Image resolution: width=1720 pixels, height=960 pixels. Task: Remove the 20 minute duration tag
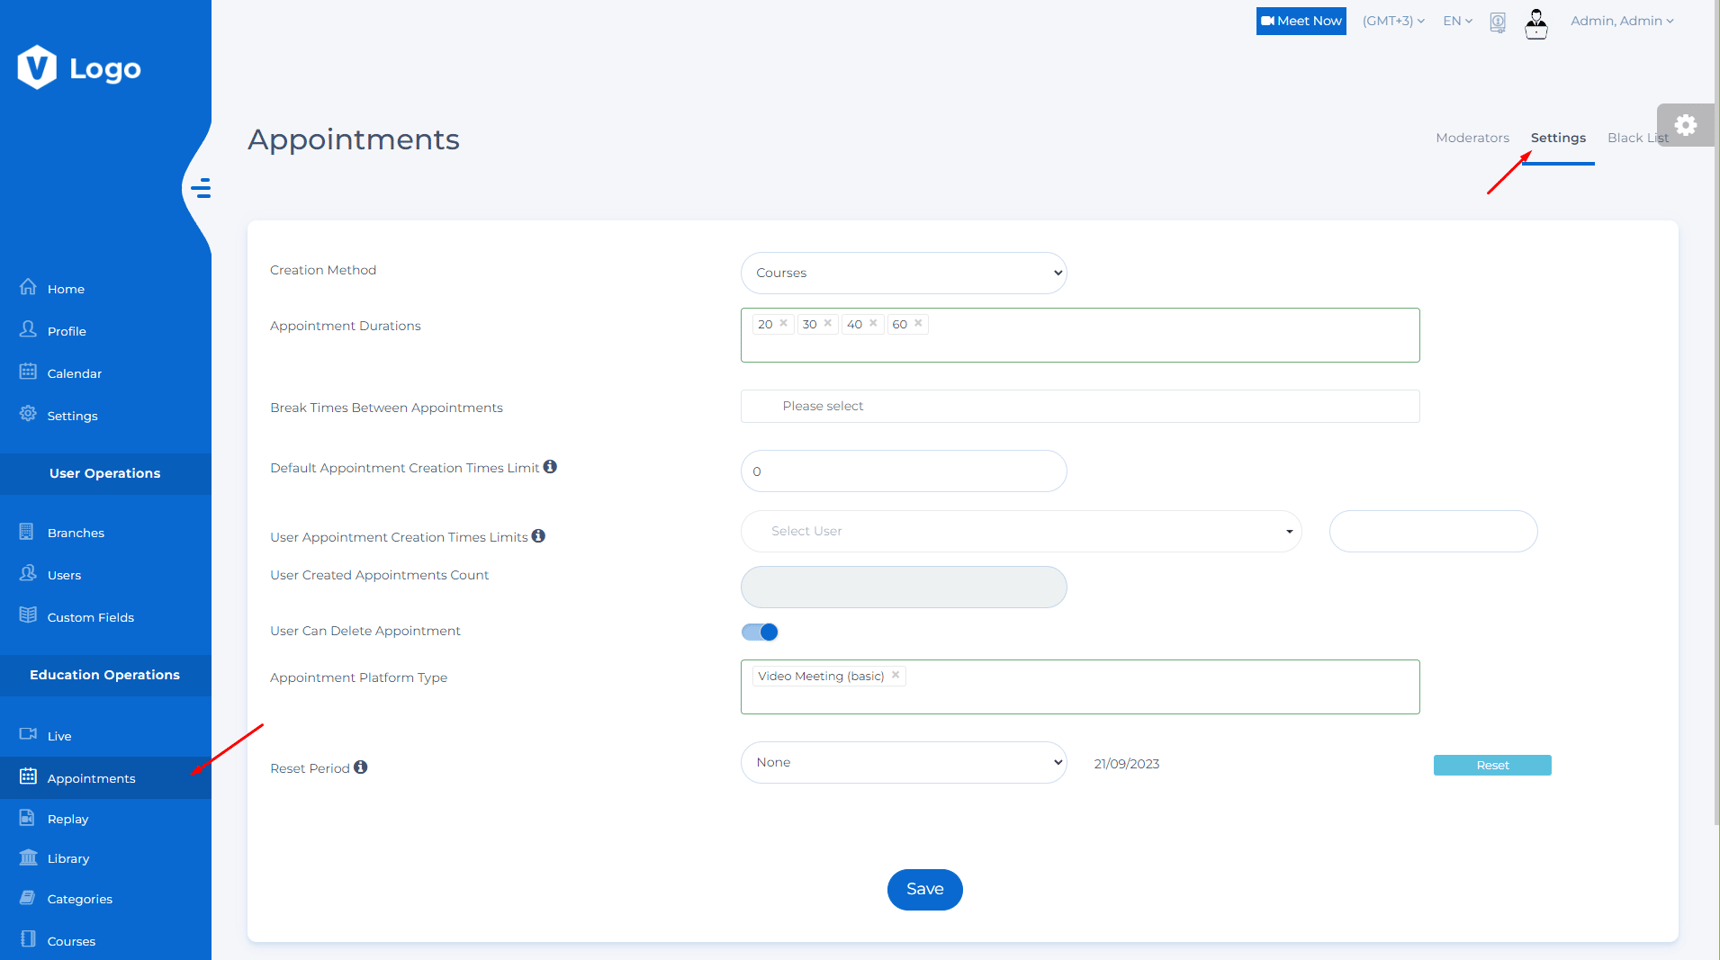[x=784, y=323]
